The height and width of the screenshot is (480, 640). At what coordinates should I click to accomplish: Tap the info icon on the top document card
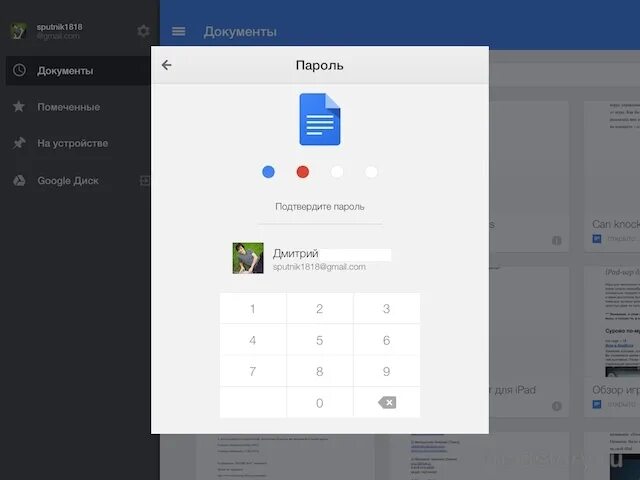click(x=556, y=240)
